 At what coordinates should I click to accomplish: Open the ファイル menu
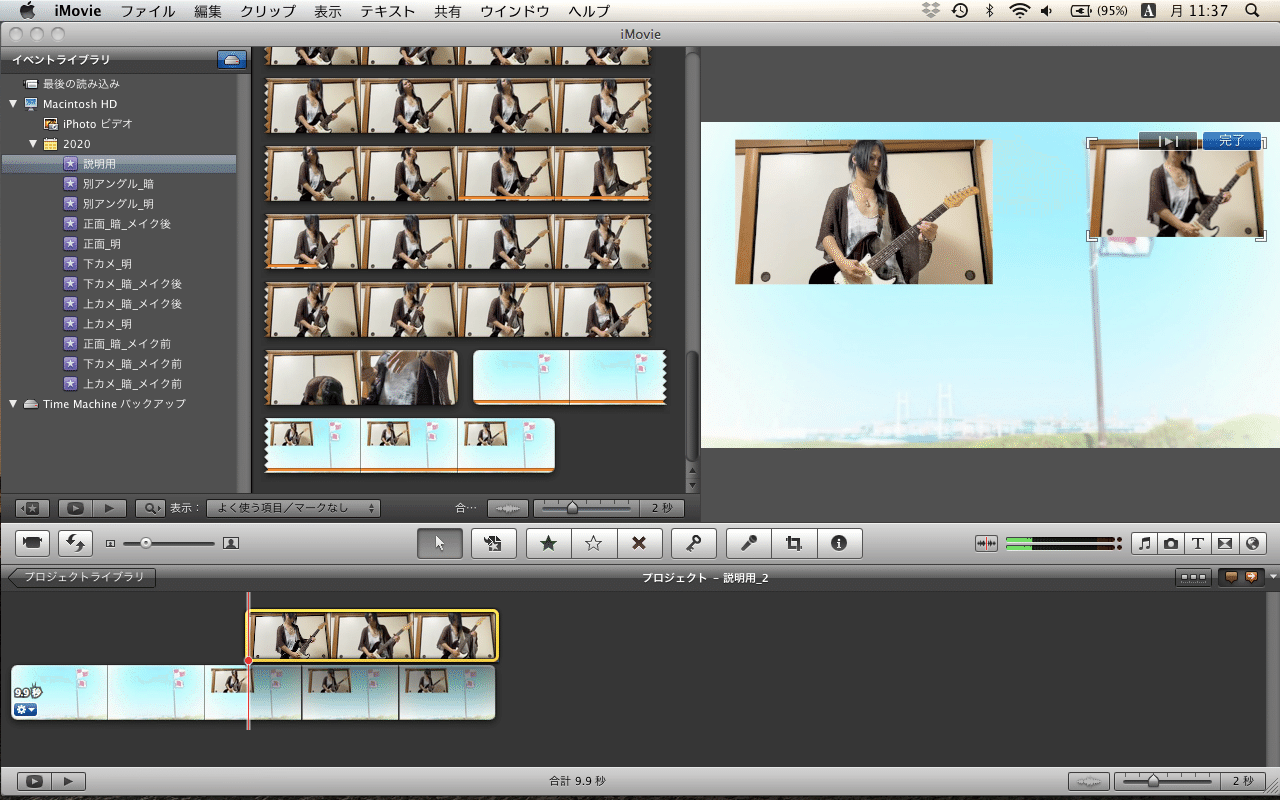[148, 11]
